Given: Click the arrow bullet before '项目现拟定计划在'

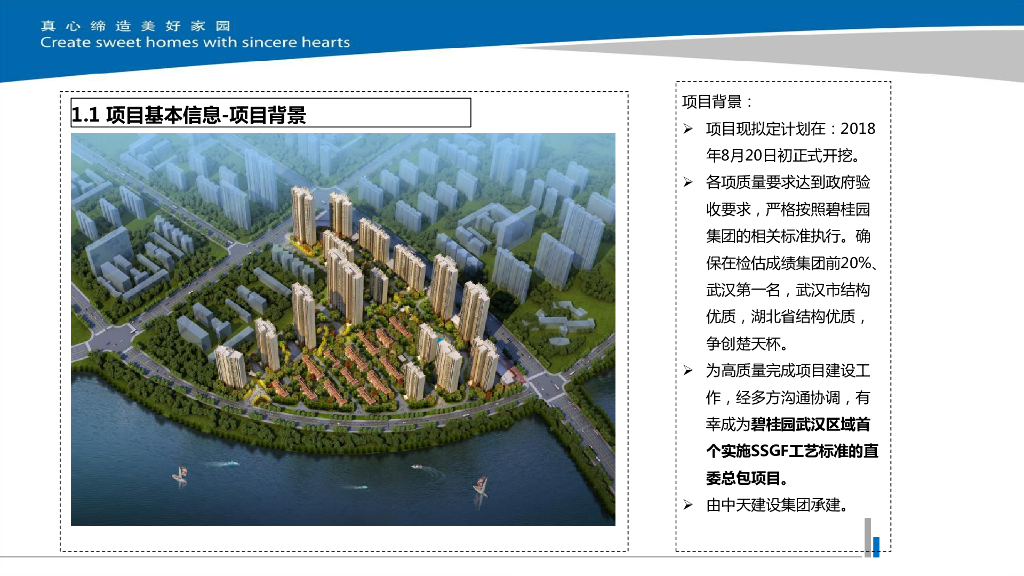Looking at the screenshot, I should tap(688, 129).
